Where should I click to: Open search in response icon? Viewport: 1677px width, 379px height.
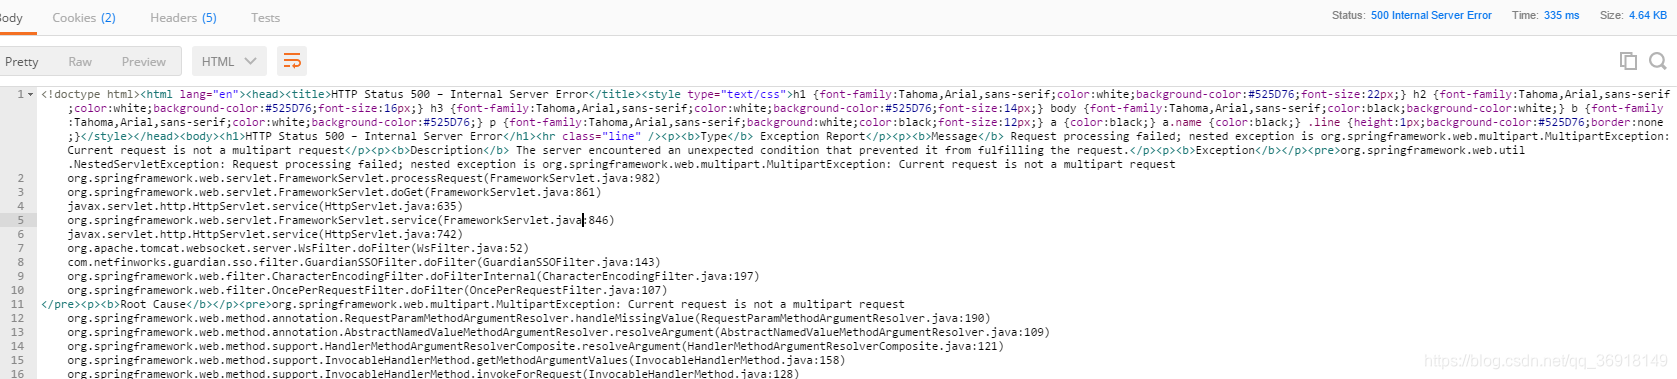click(1657, 61)
